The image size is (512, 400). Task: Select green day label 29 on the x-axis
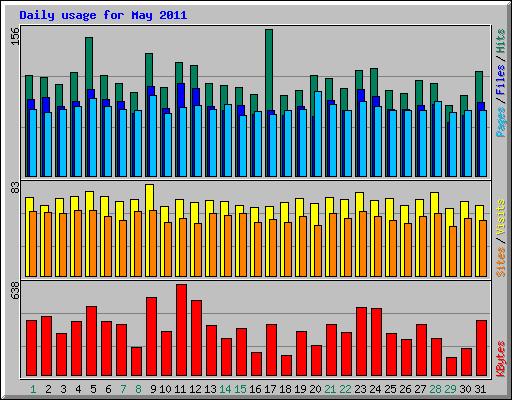click(450, 389)
